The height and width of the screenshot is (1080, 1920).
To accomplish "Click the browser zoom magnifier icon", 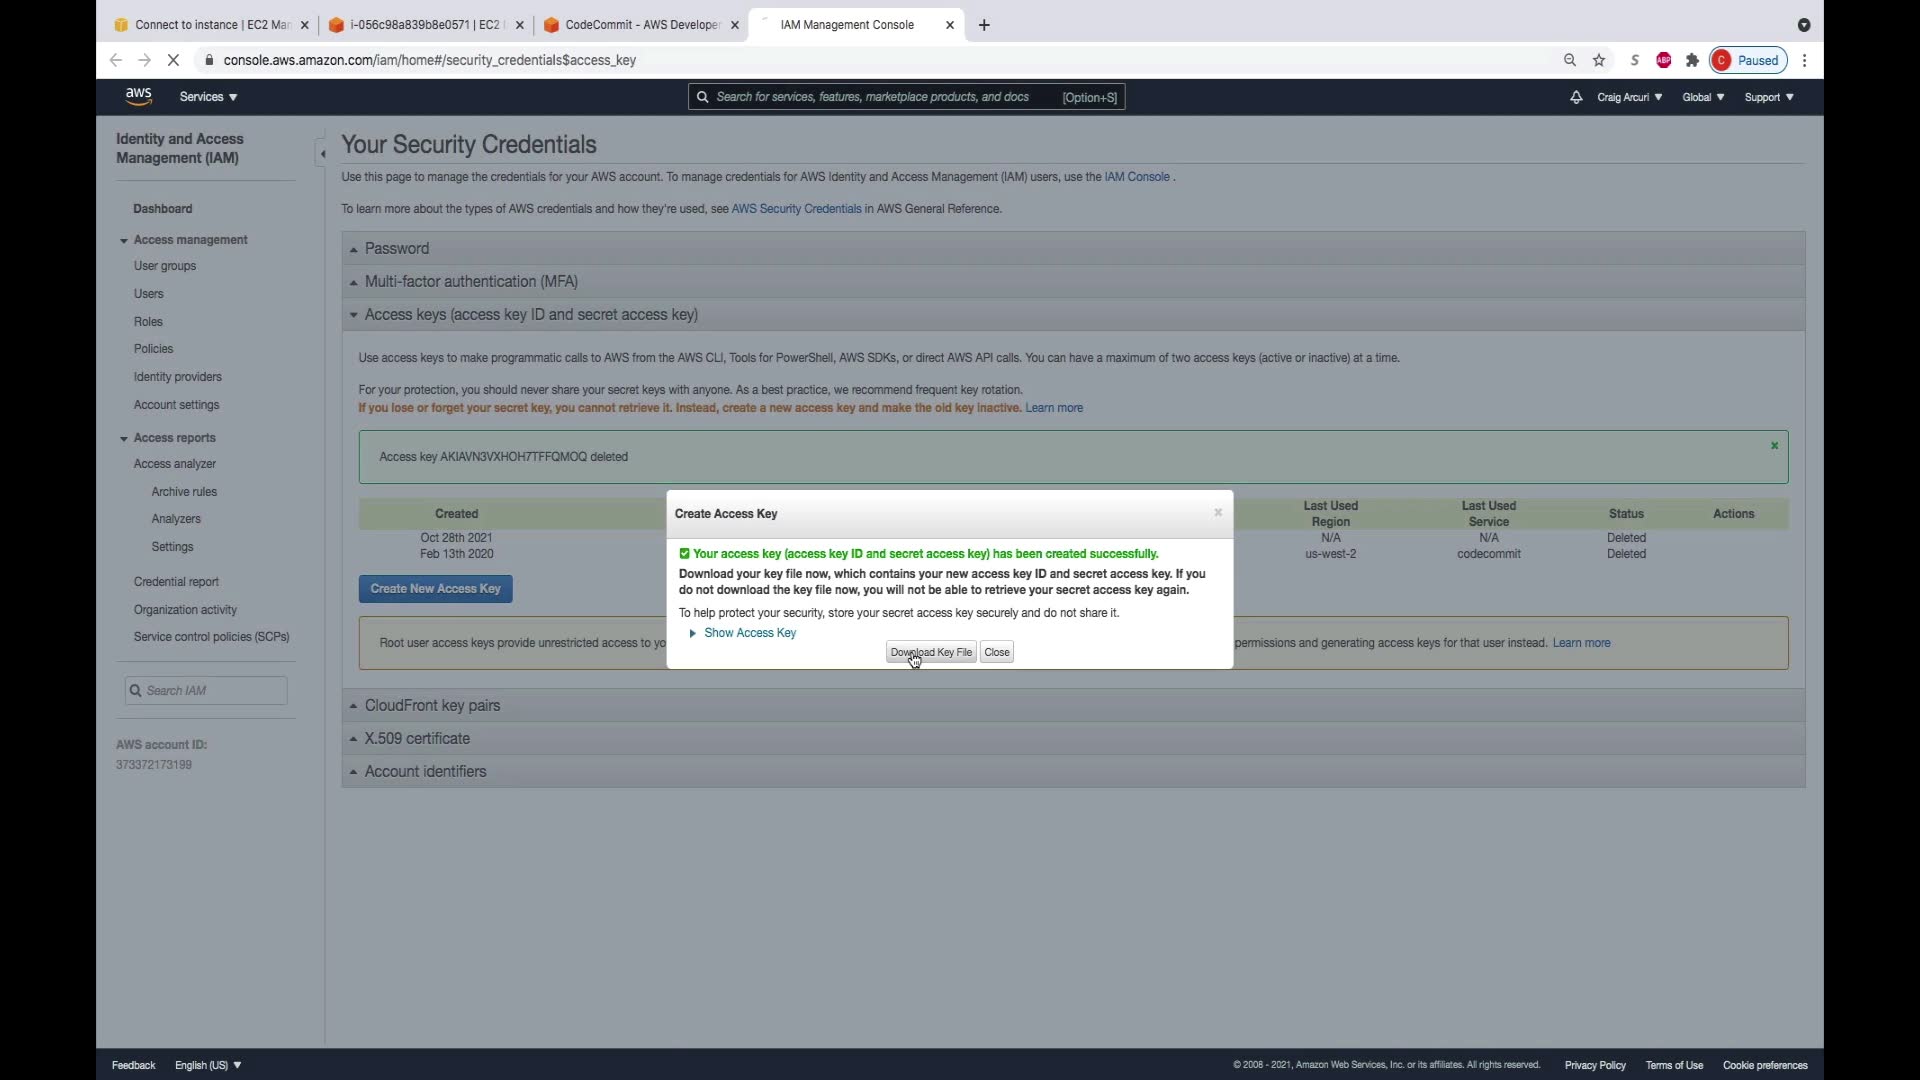I will point(1570,60).
